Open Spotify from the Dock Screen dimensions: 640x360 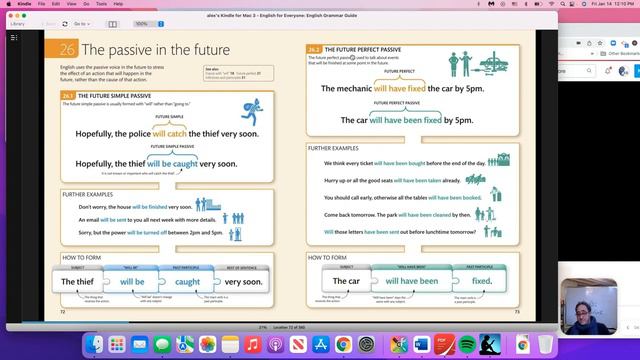pyautogui.click(x=467, y=344)
